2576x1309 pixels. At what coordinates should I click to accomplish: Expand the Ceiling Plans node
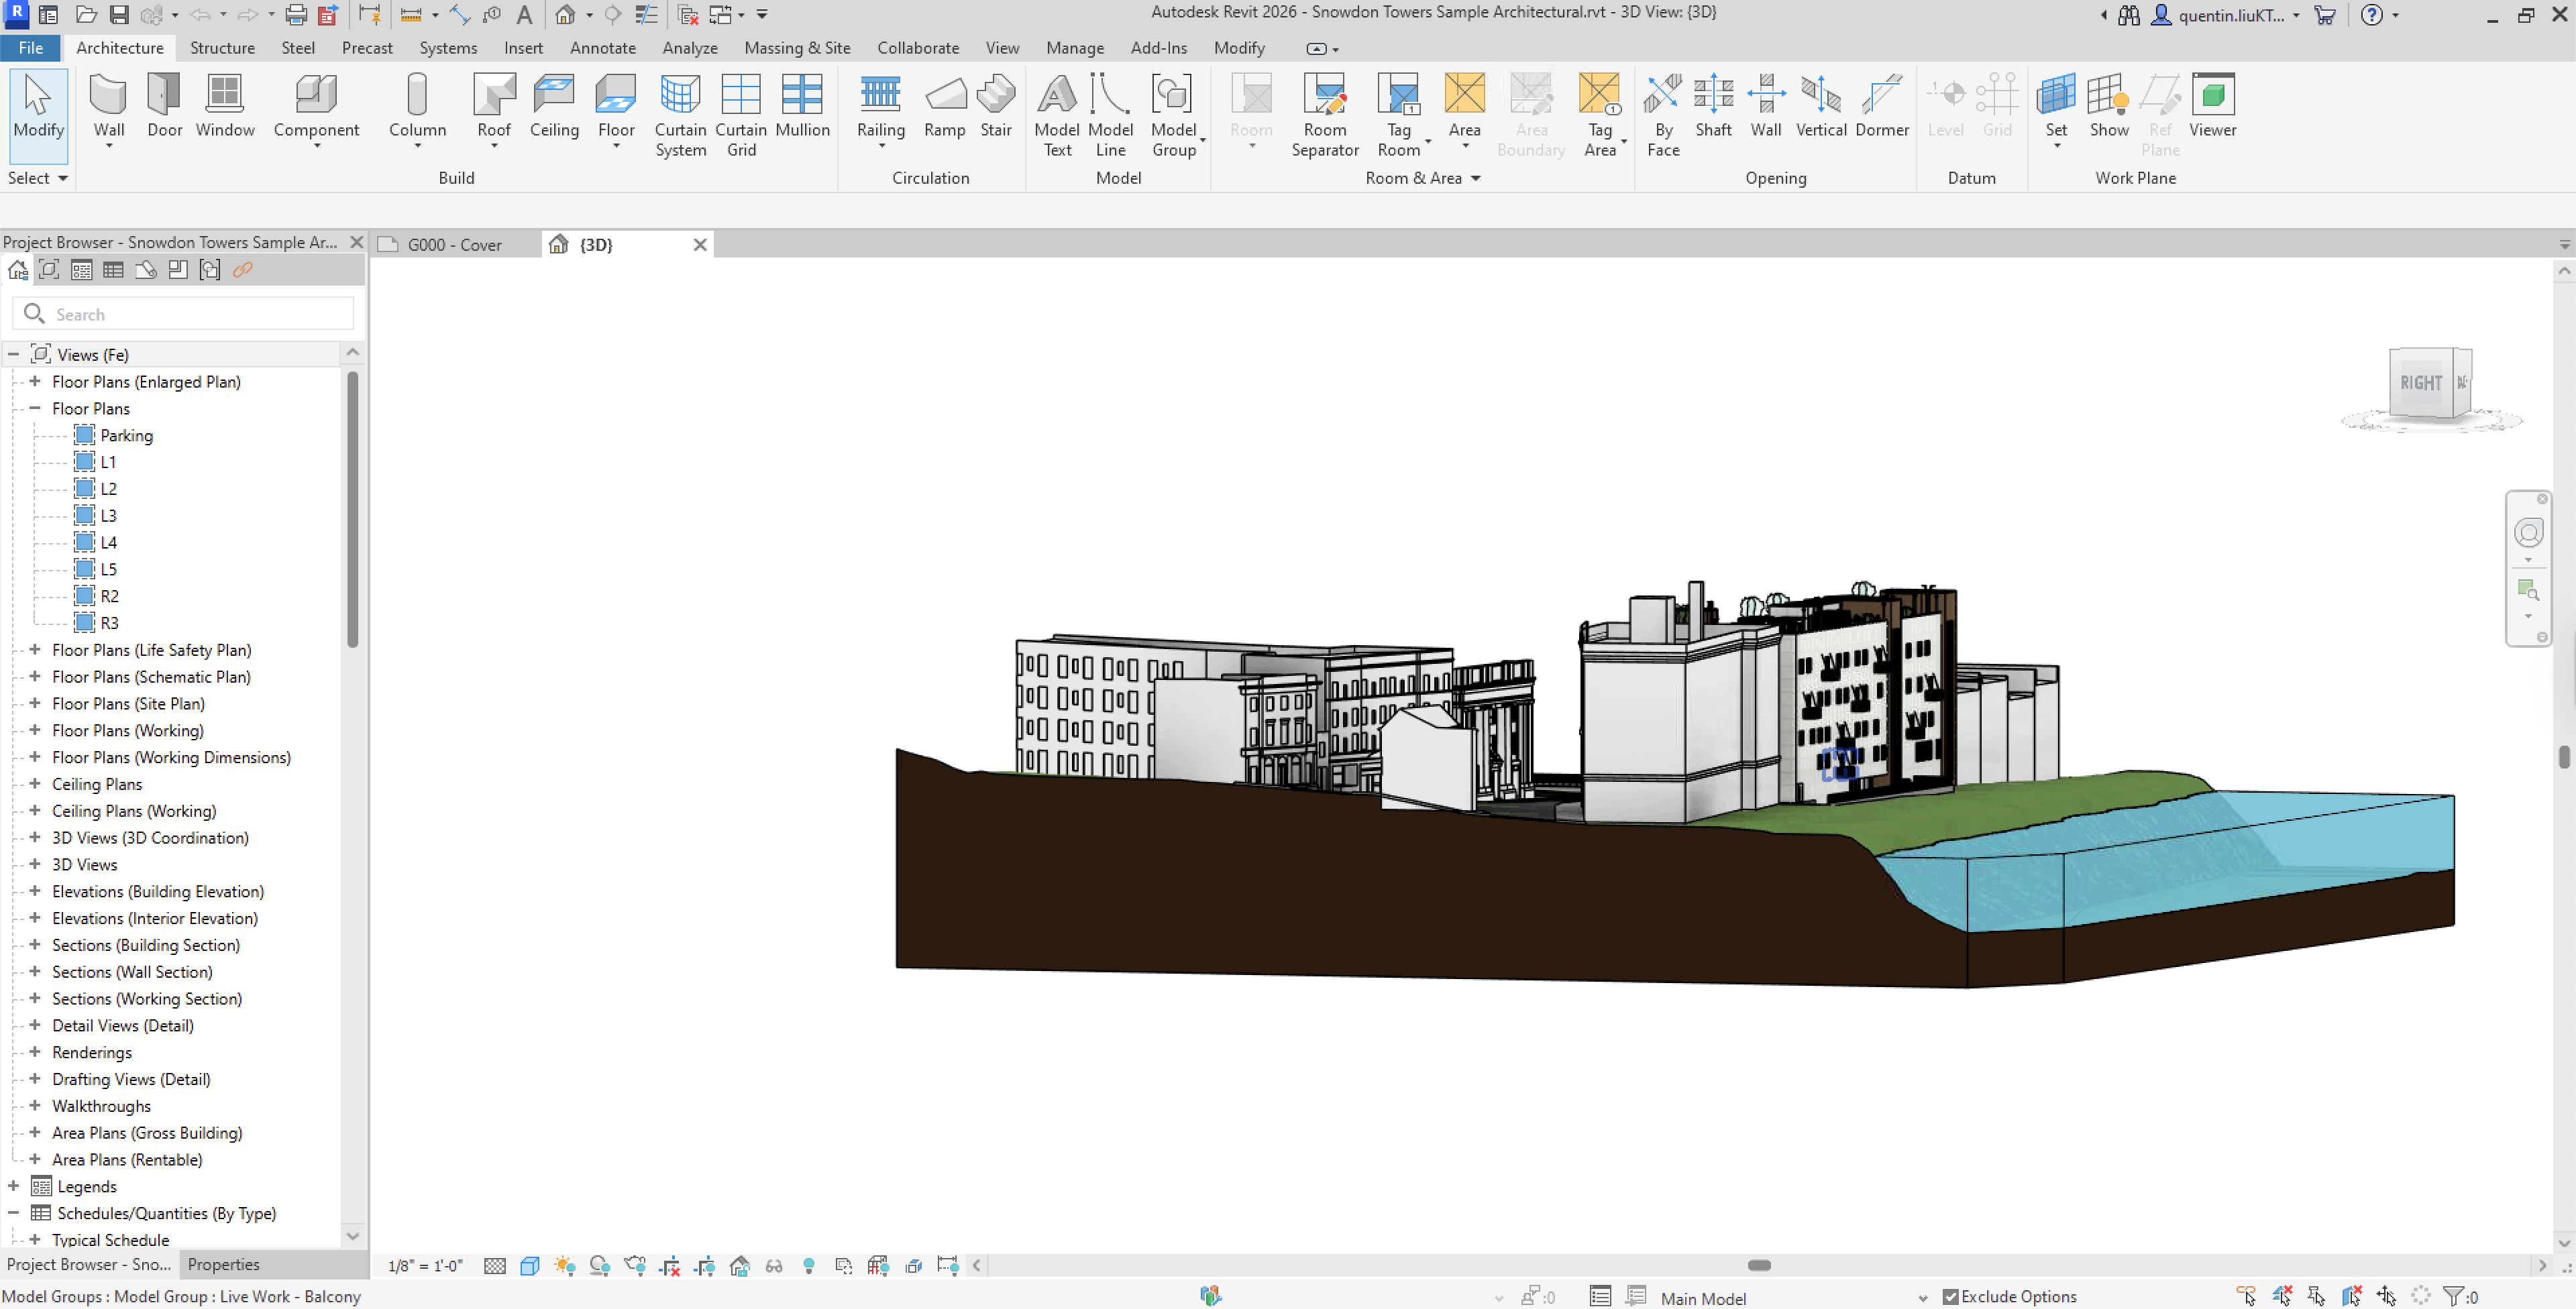coord(35,784)
